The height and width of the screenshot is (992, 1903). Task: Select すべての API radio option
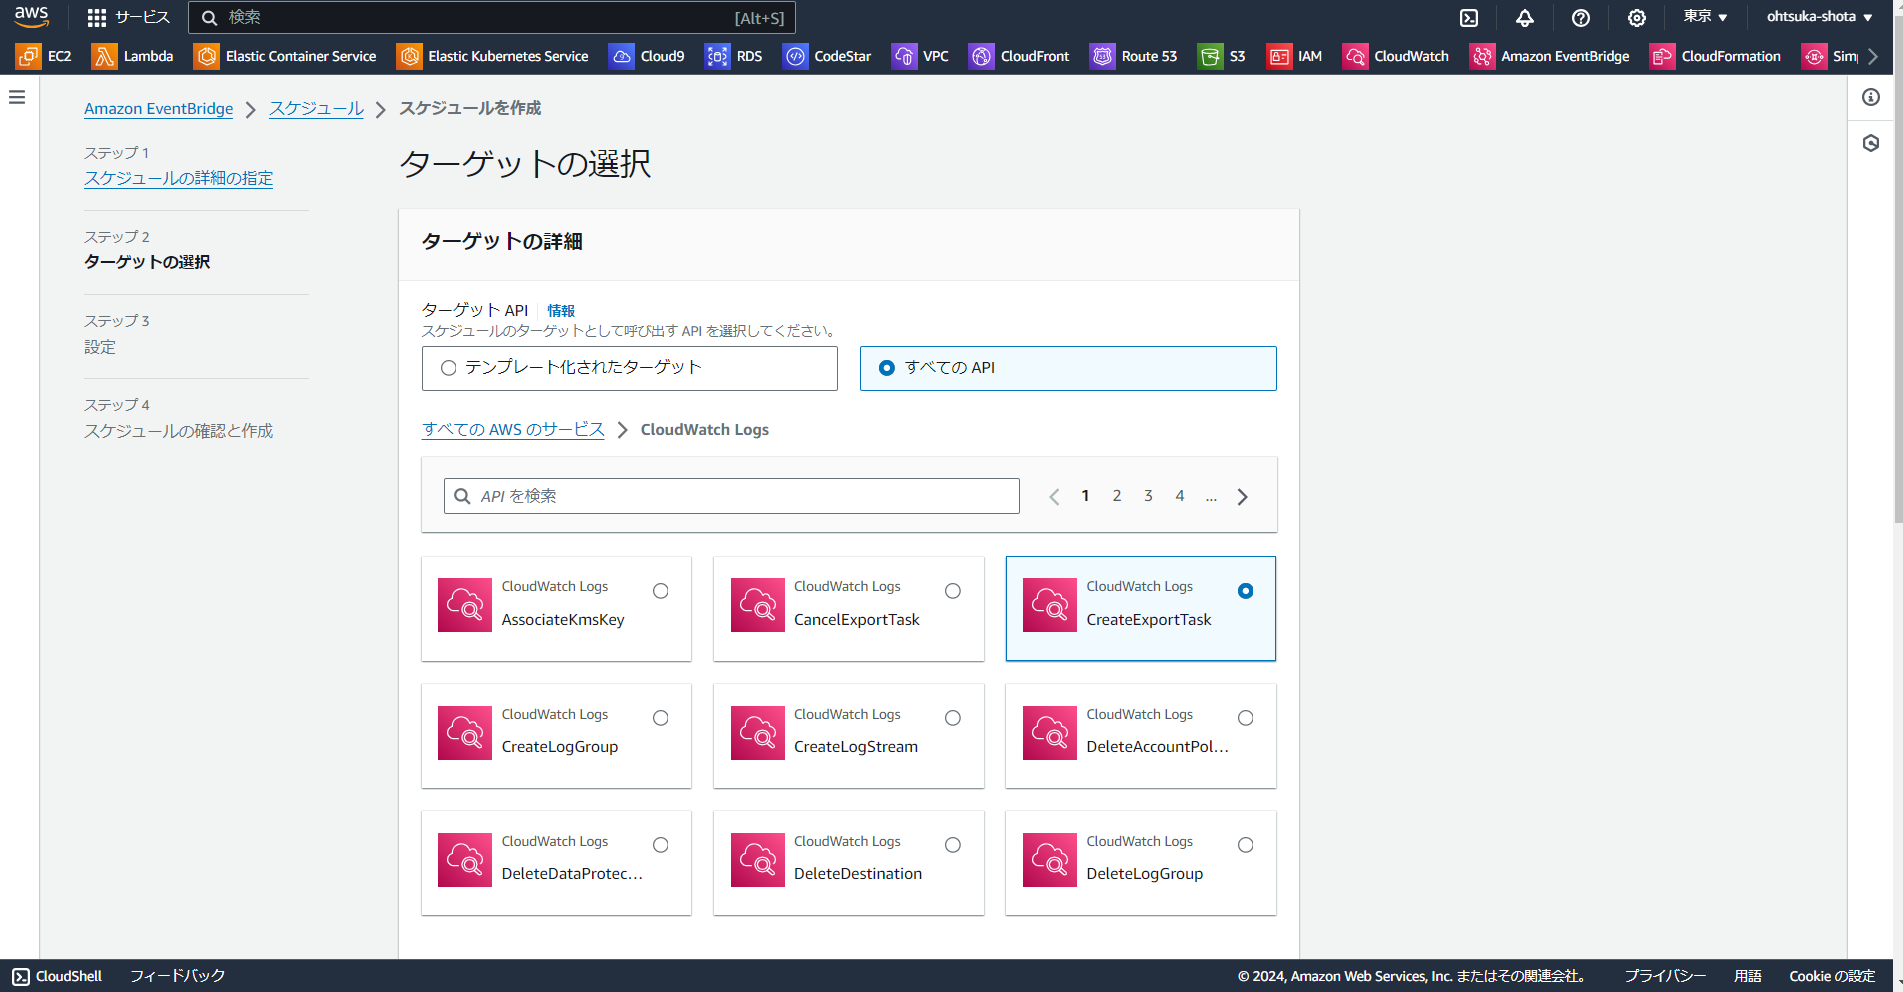tap(886, 368)
